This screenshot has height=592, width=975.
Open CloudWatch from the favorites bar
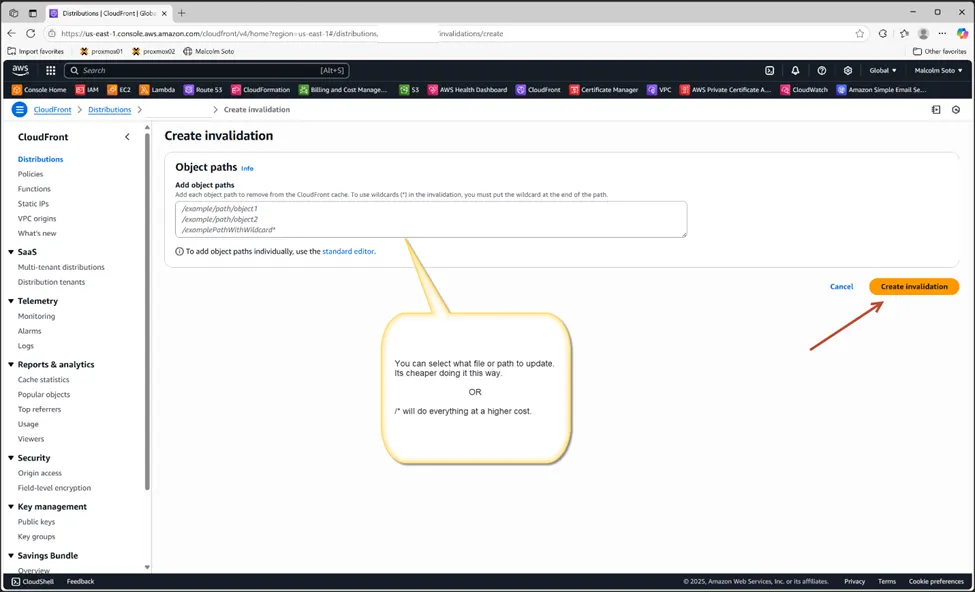coord(803,89)
